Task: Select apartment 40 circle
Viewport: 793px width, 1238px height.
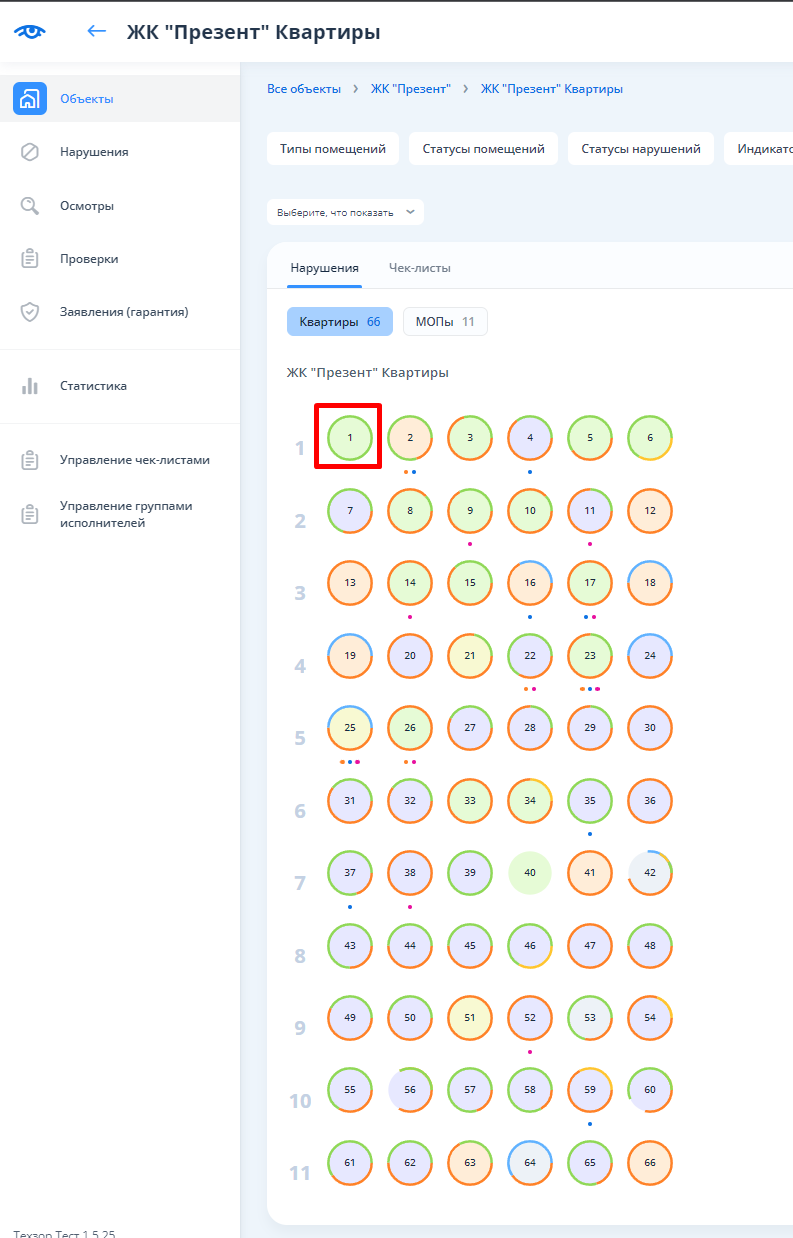Action: pos(530,873)
